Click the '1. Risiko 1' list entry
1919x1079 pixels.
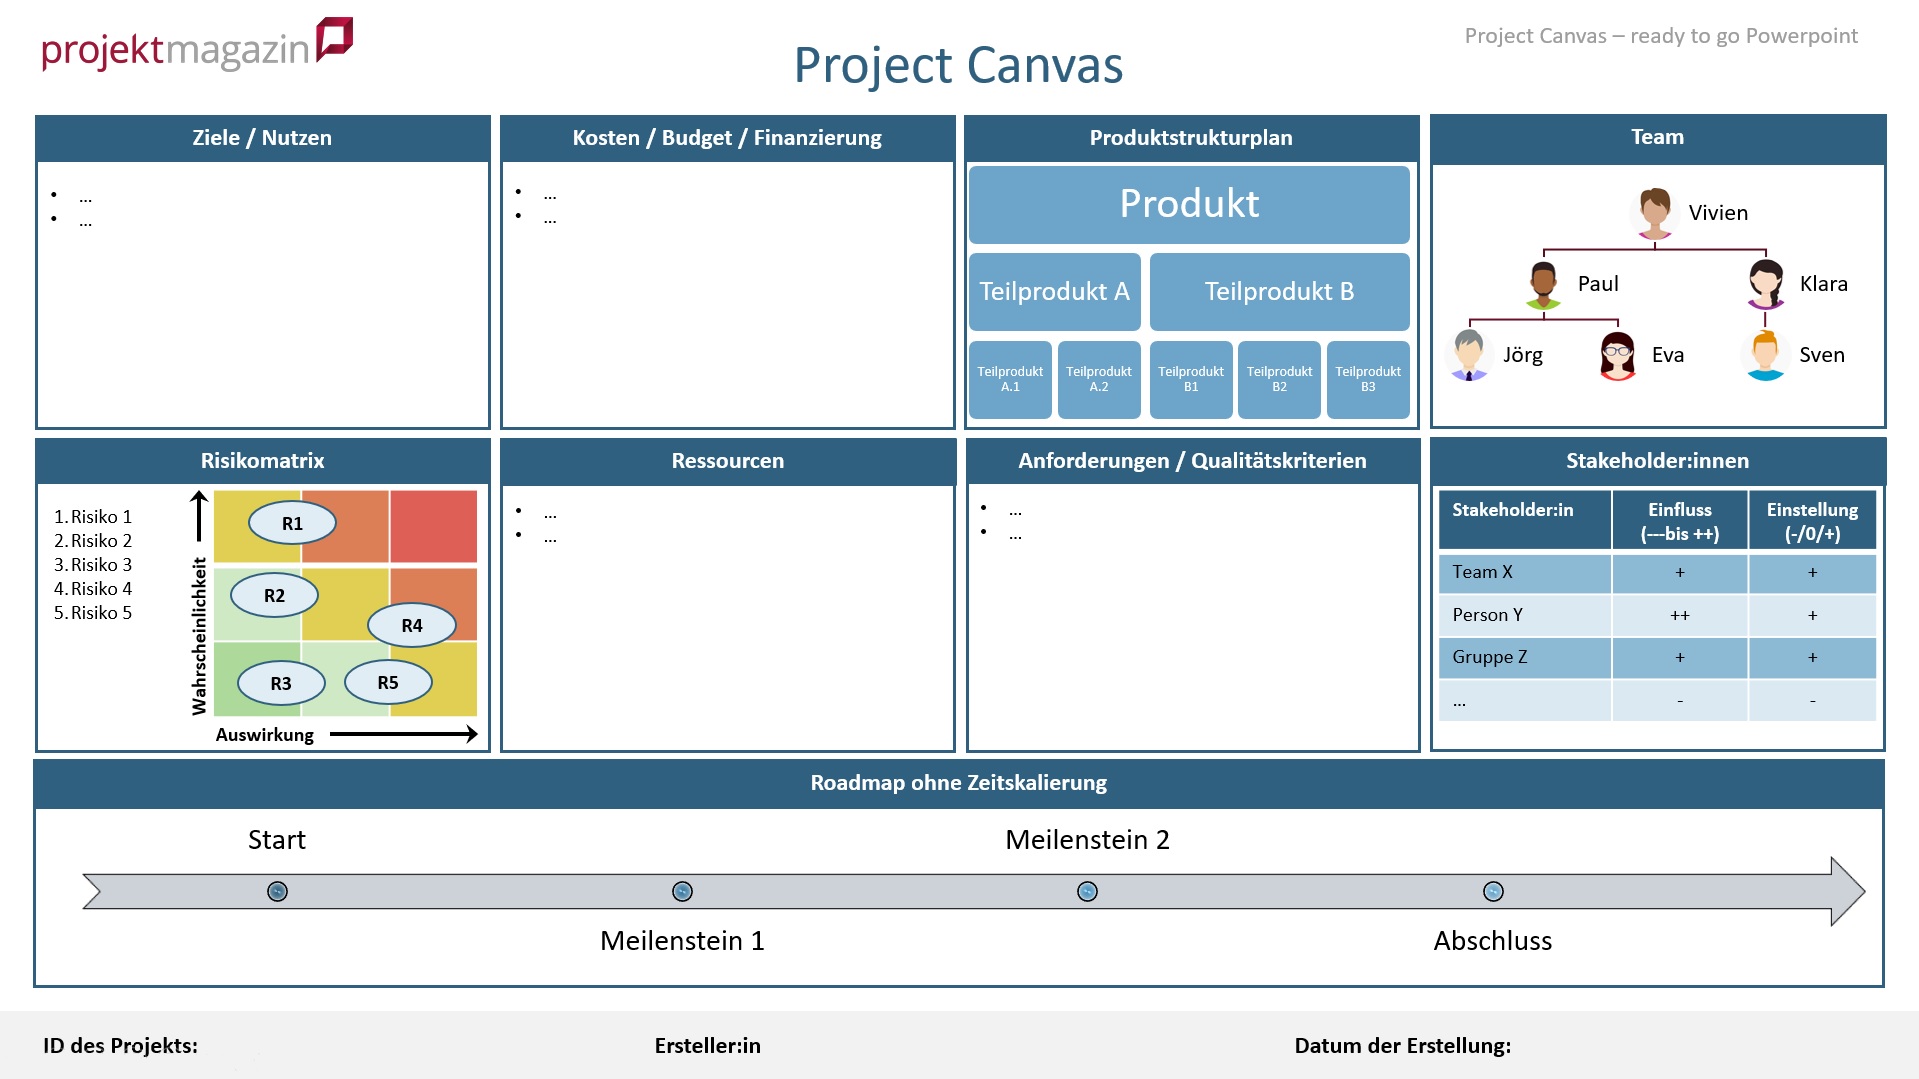tap(93, 517)
